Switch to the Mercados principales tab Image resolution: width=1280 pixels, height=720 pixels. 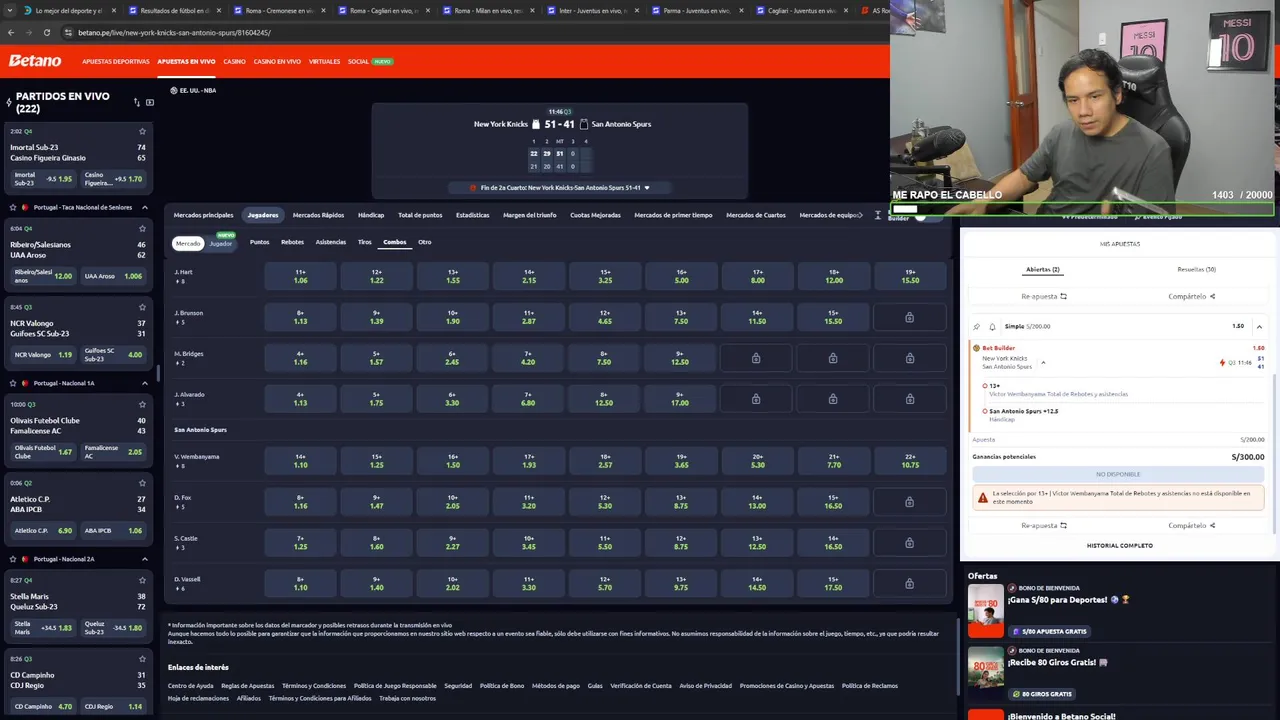click(203, 215)
